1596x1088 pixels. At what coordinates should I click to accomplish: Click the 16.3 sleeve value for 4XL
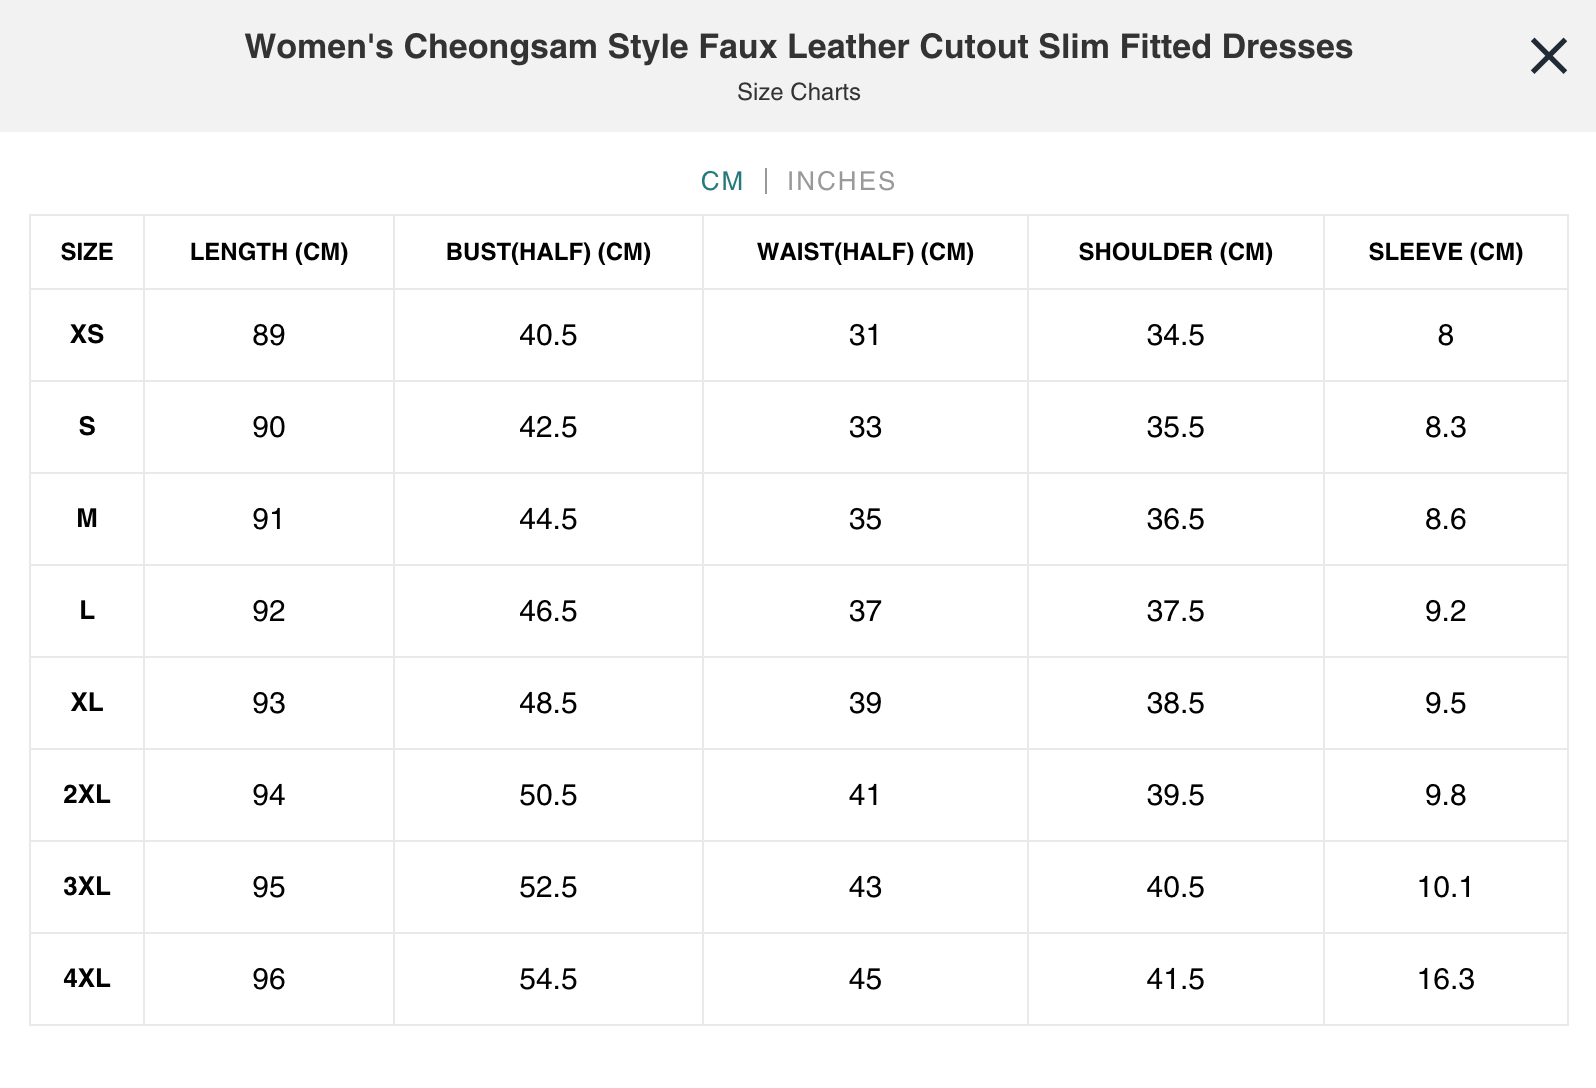1444,979
